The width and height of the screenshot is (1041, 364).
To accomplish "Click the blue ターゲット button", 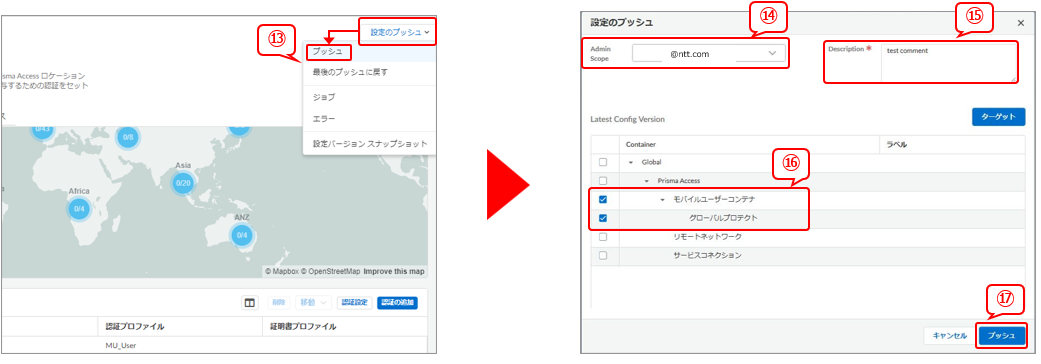I will click(x=999, y=117).
